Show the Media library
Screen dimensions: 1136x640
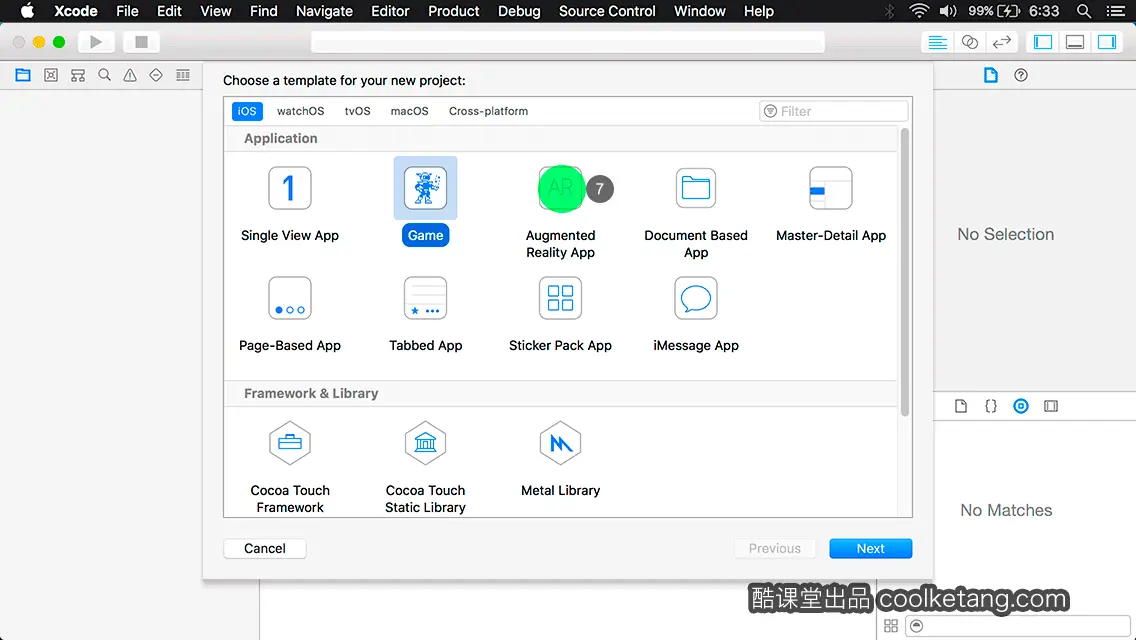tap(1051, 406)
